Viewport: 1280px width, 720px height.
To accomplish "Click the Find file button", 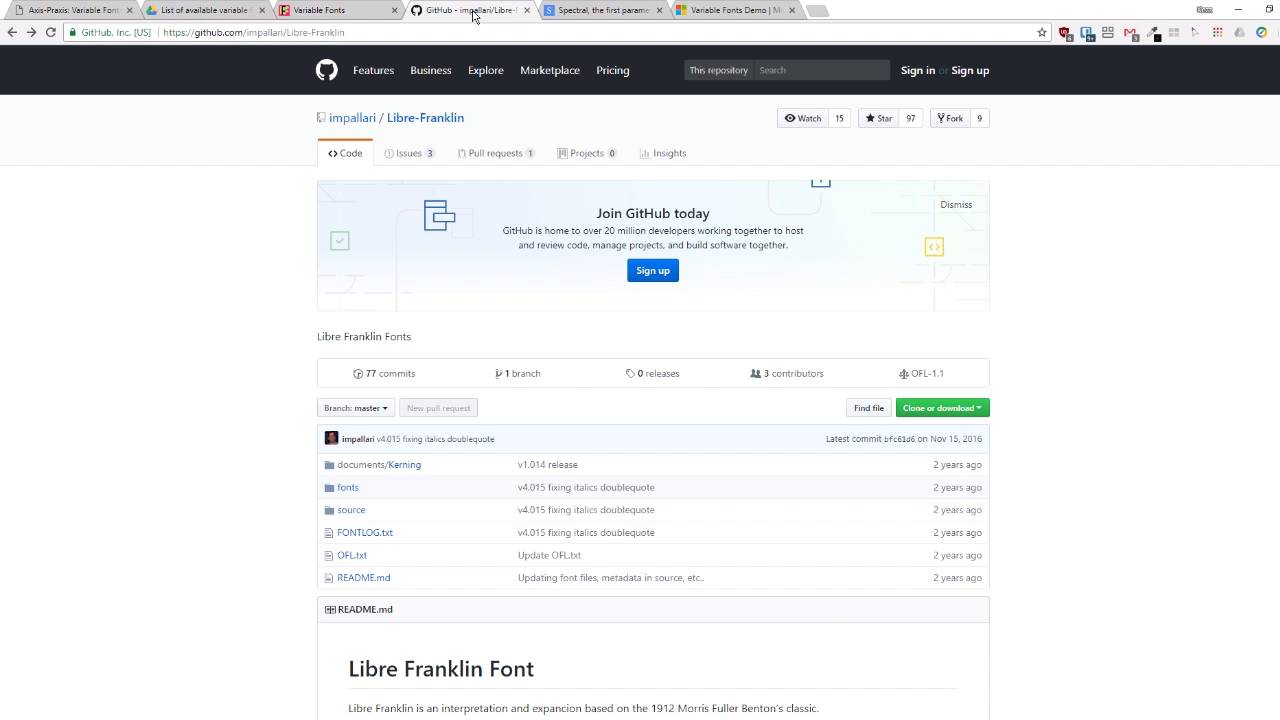I will pos(868,408).
